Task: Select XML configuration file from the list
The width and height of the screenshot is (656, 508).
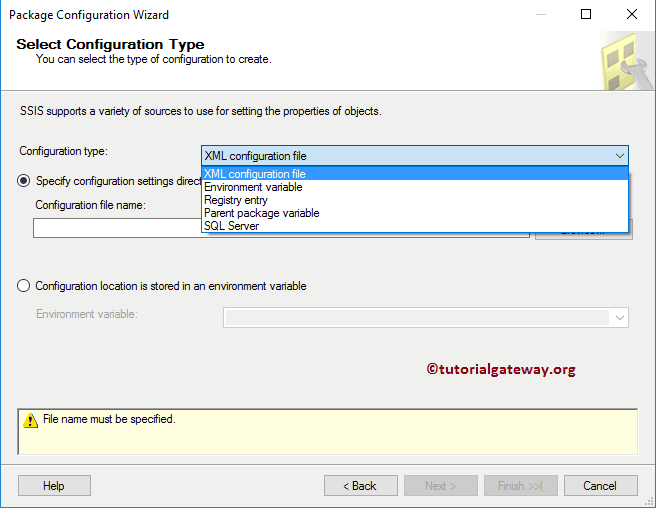Action: [415, 174]
